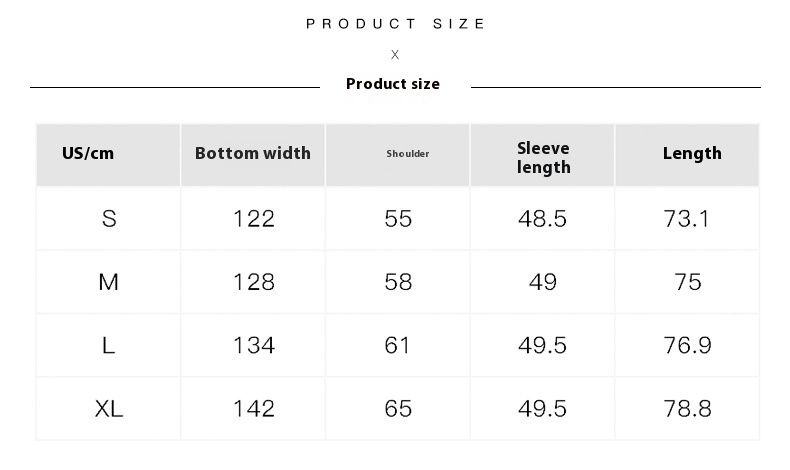This screenshot has width=790, height=470.
Task: Click the M size row label
Action: pos(109,282)
